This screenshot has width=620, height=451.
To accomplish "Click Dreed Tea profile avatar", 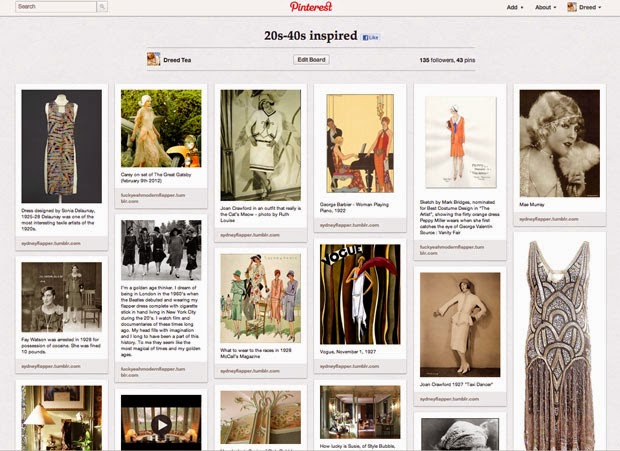I will click(x=153, y=59).
